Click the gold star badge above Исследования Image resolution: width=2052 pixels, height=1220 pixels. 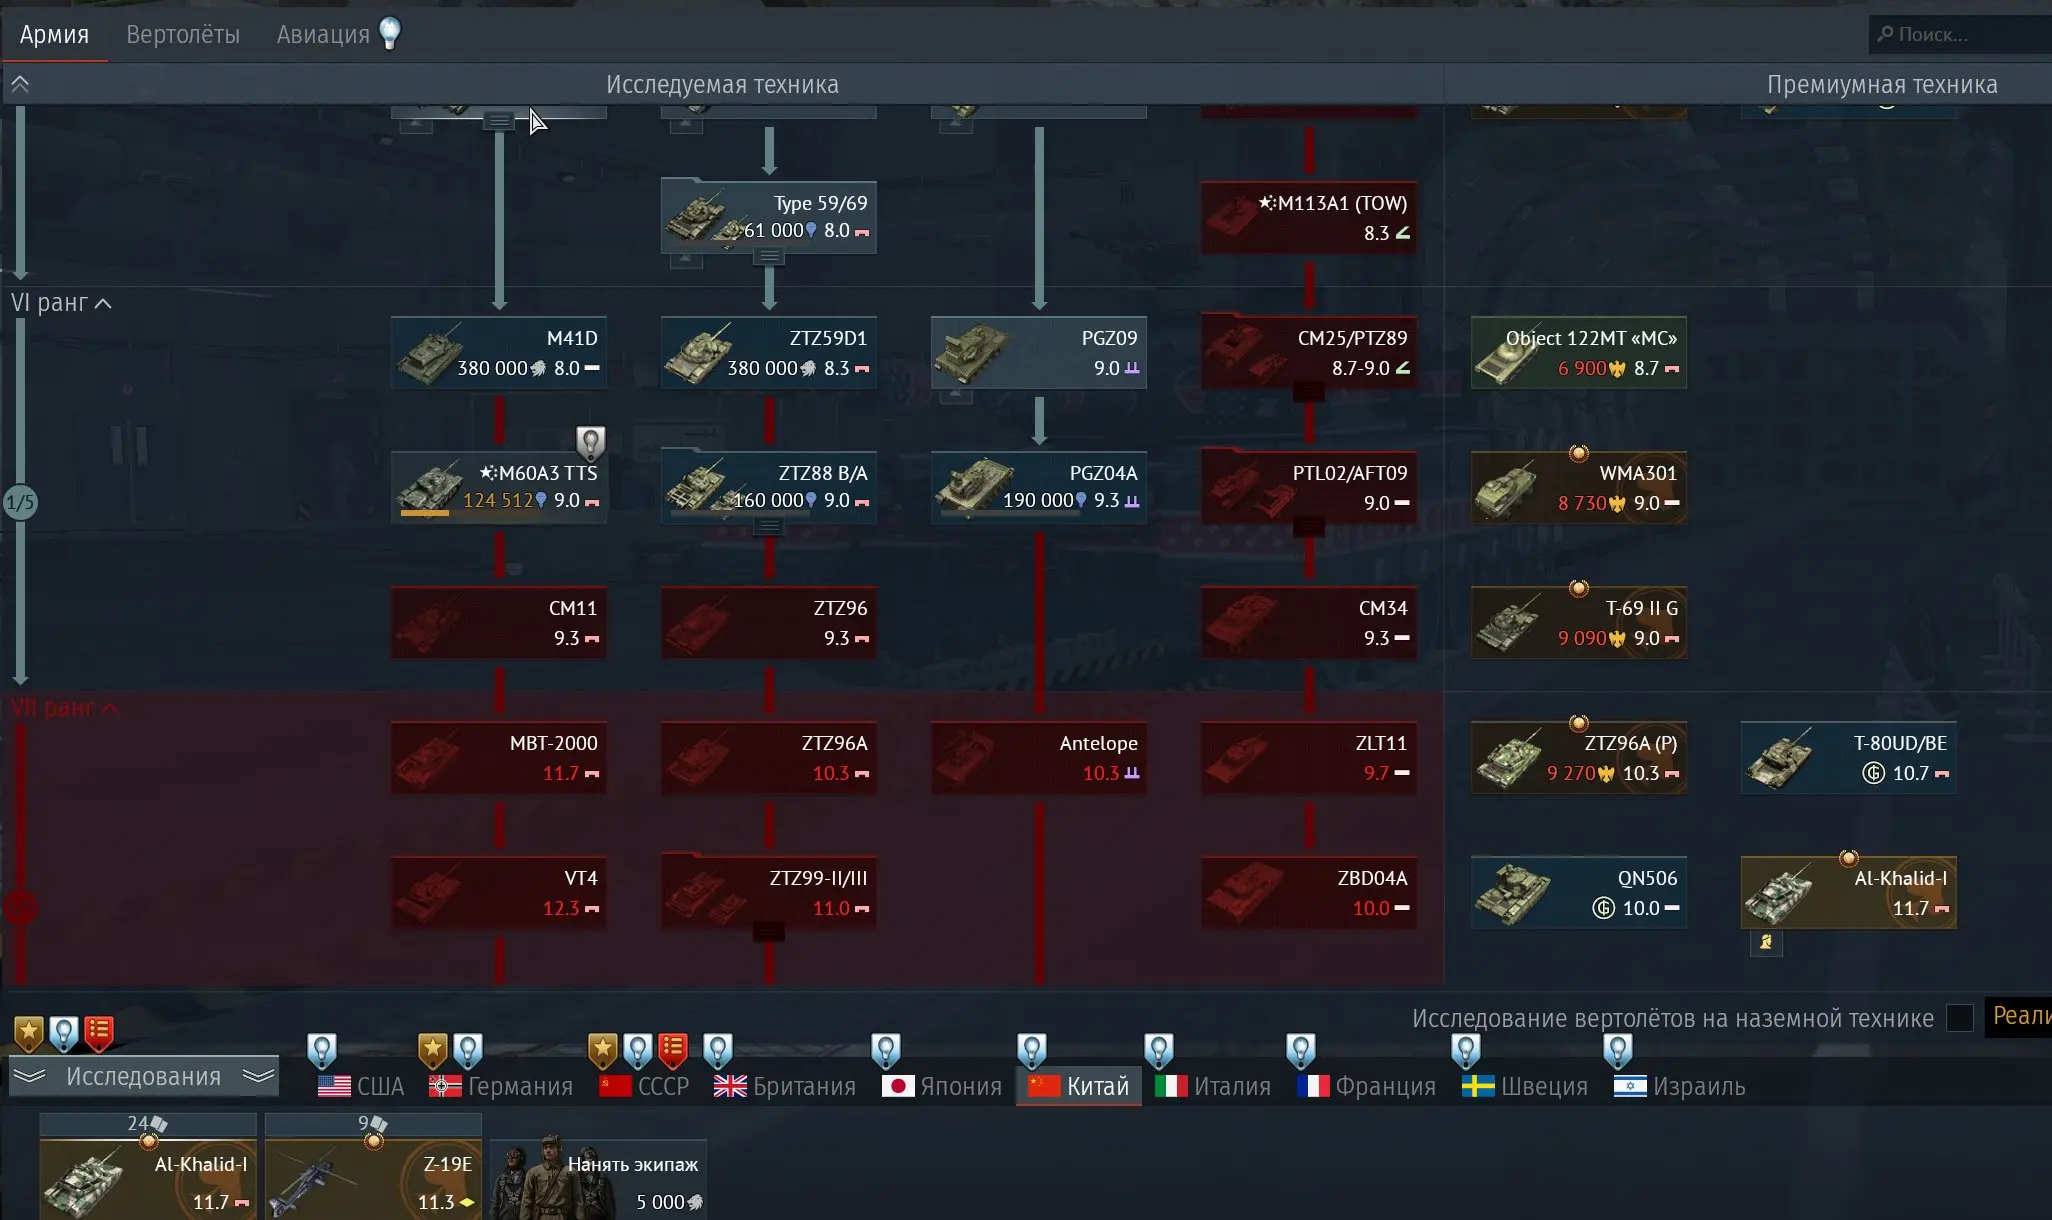pos(29,1032)
